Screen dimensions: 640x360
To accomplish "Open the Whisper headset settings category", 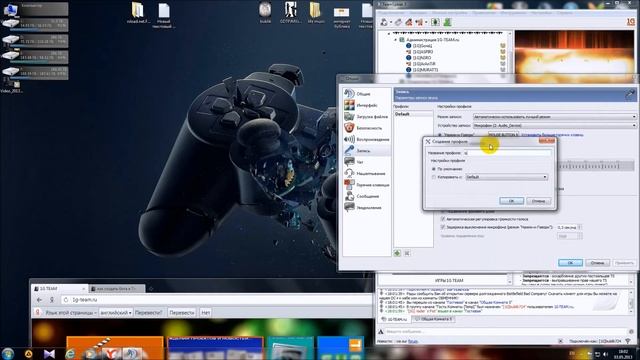I will pos(366,173).
